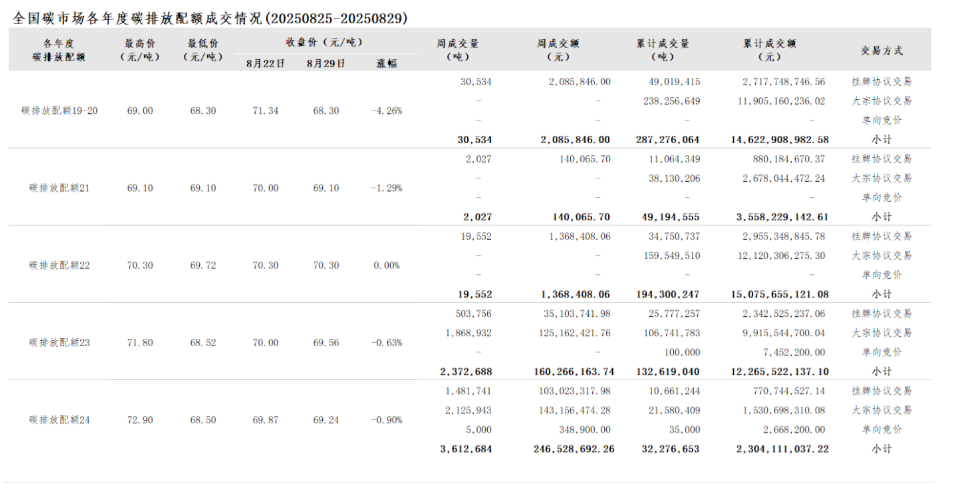Select the 碳排放配额21 row label

[x=59, y=188]
